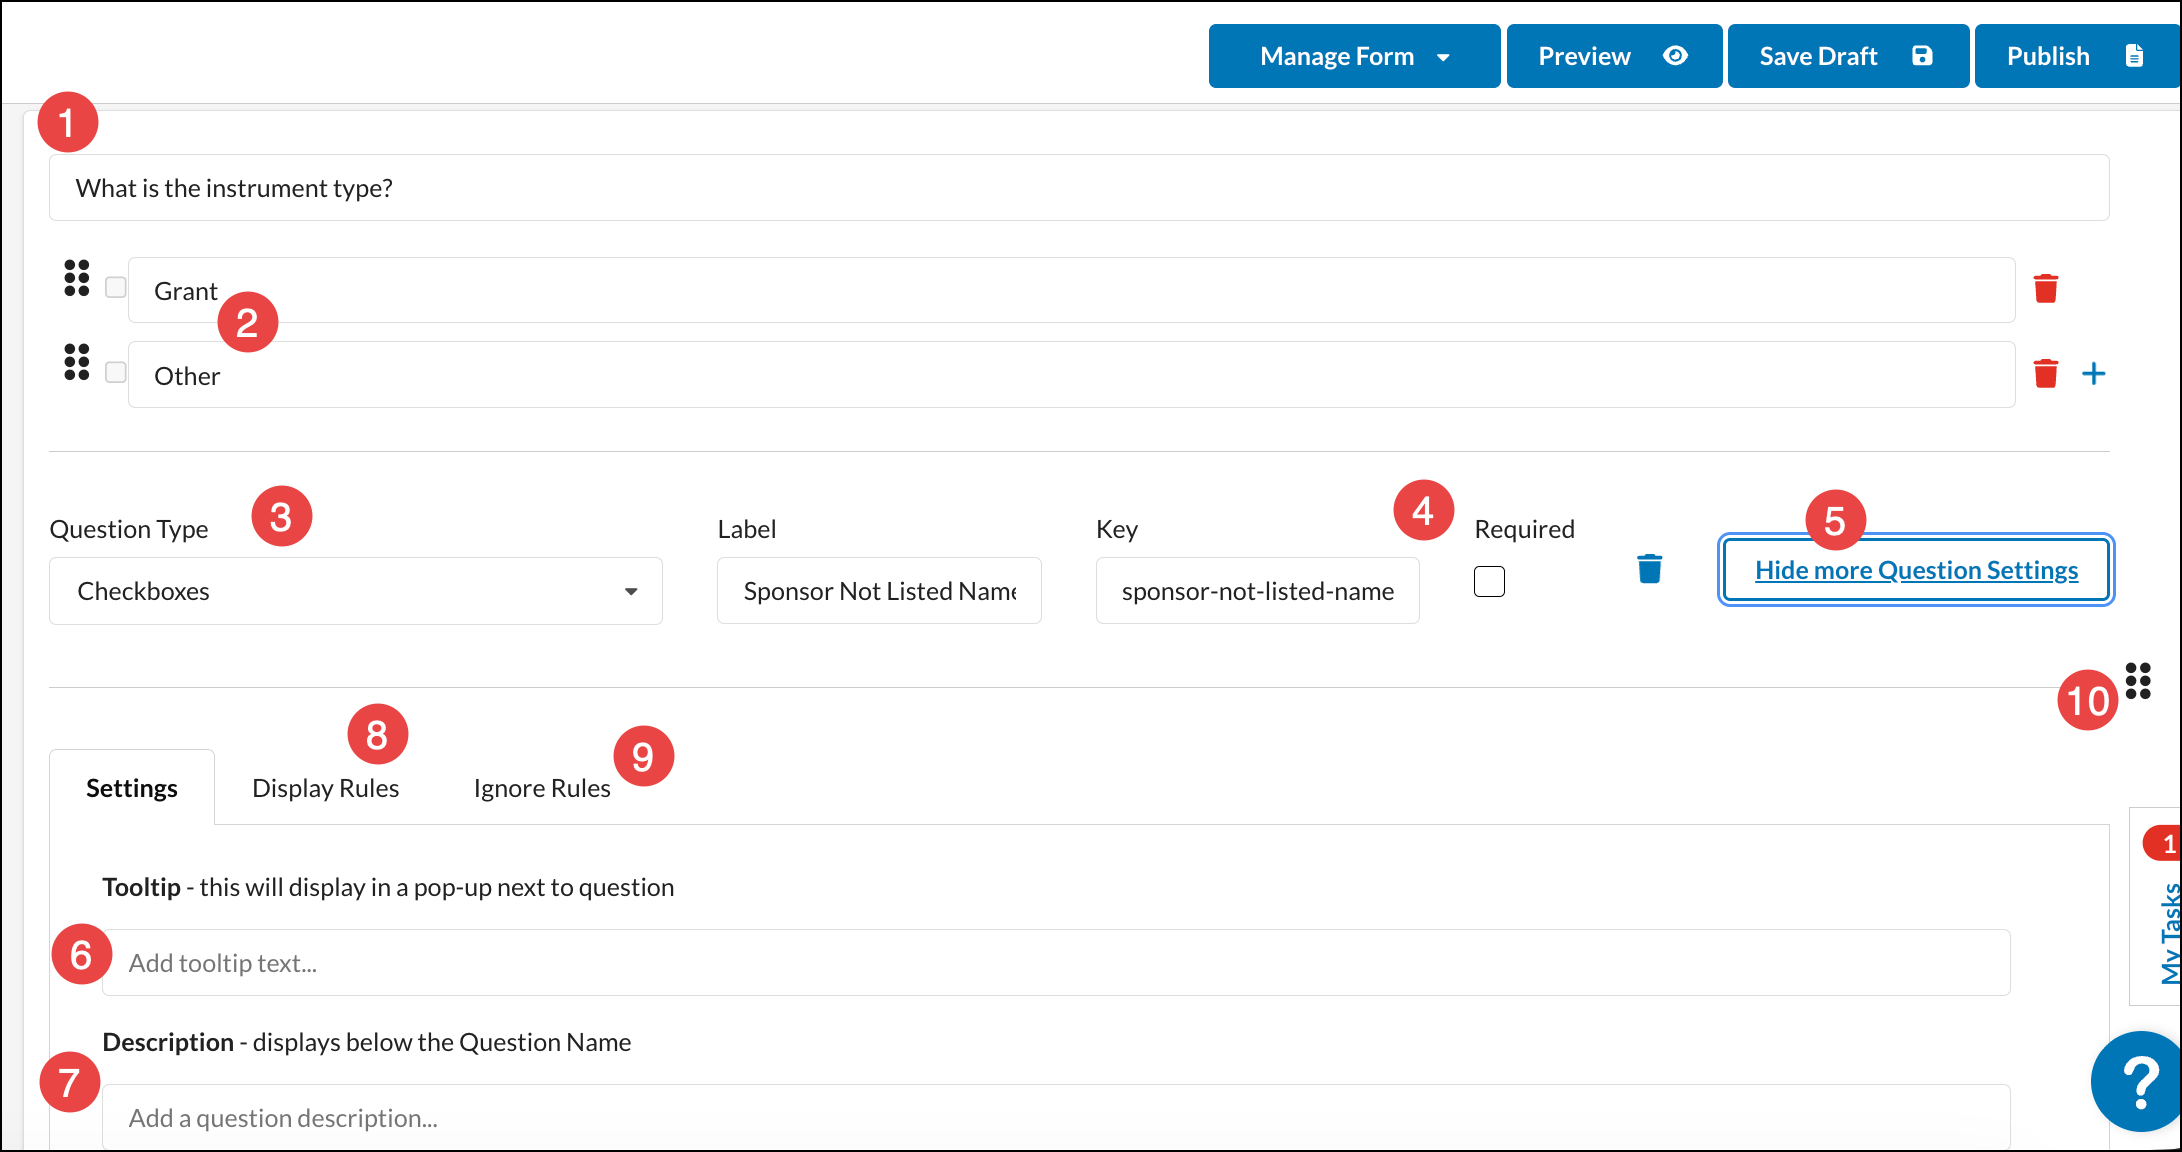2182x1152 pixels.
Task: Check the Other option checkbox
Action: (116, 372)
